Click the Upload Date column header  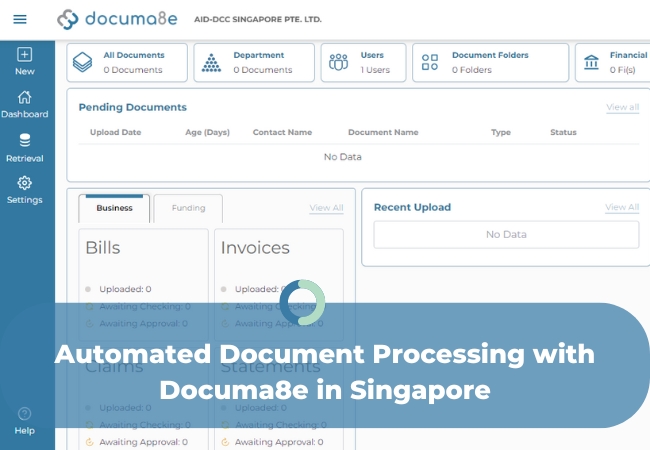[x=116, y=132]
